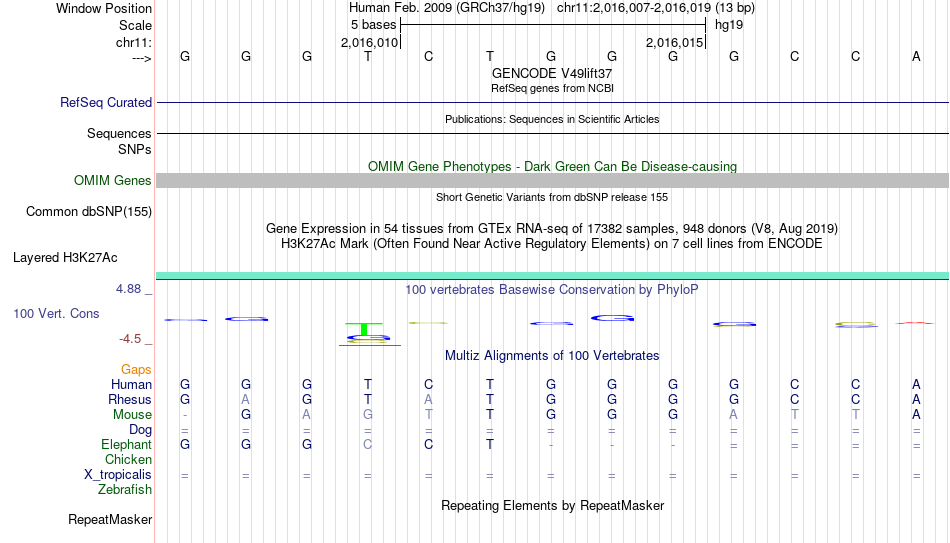
Task: Click 'Human Feb. 2009 (GRCh37/hg19)' header text
Action: [x=447, y=8]
